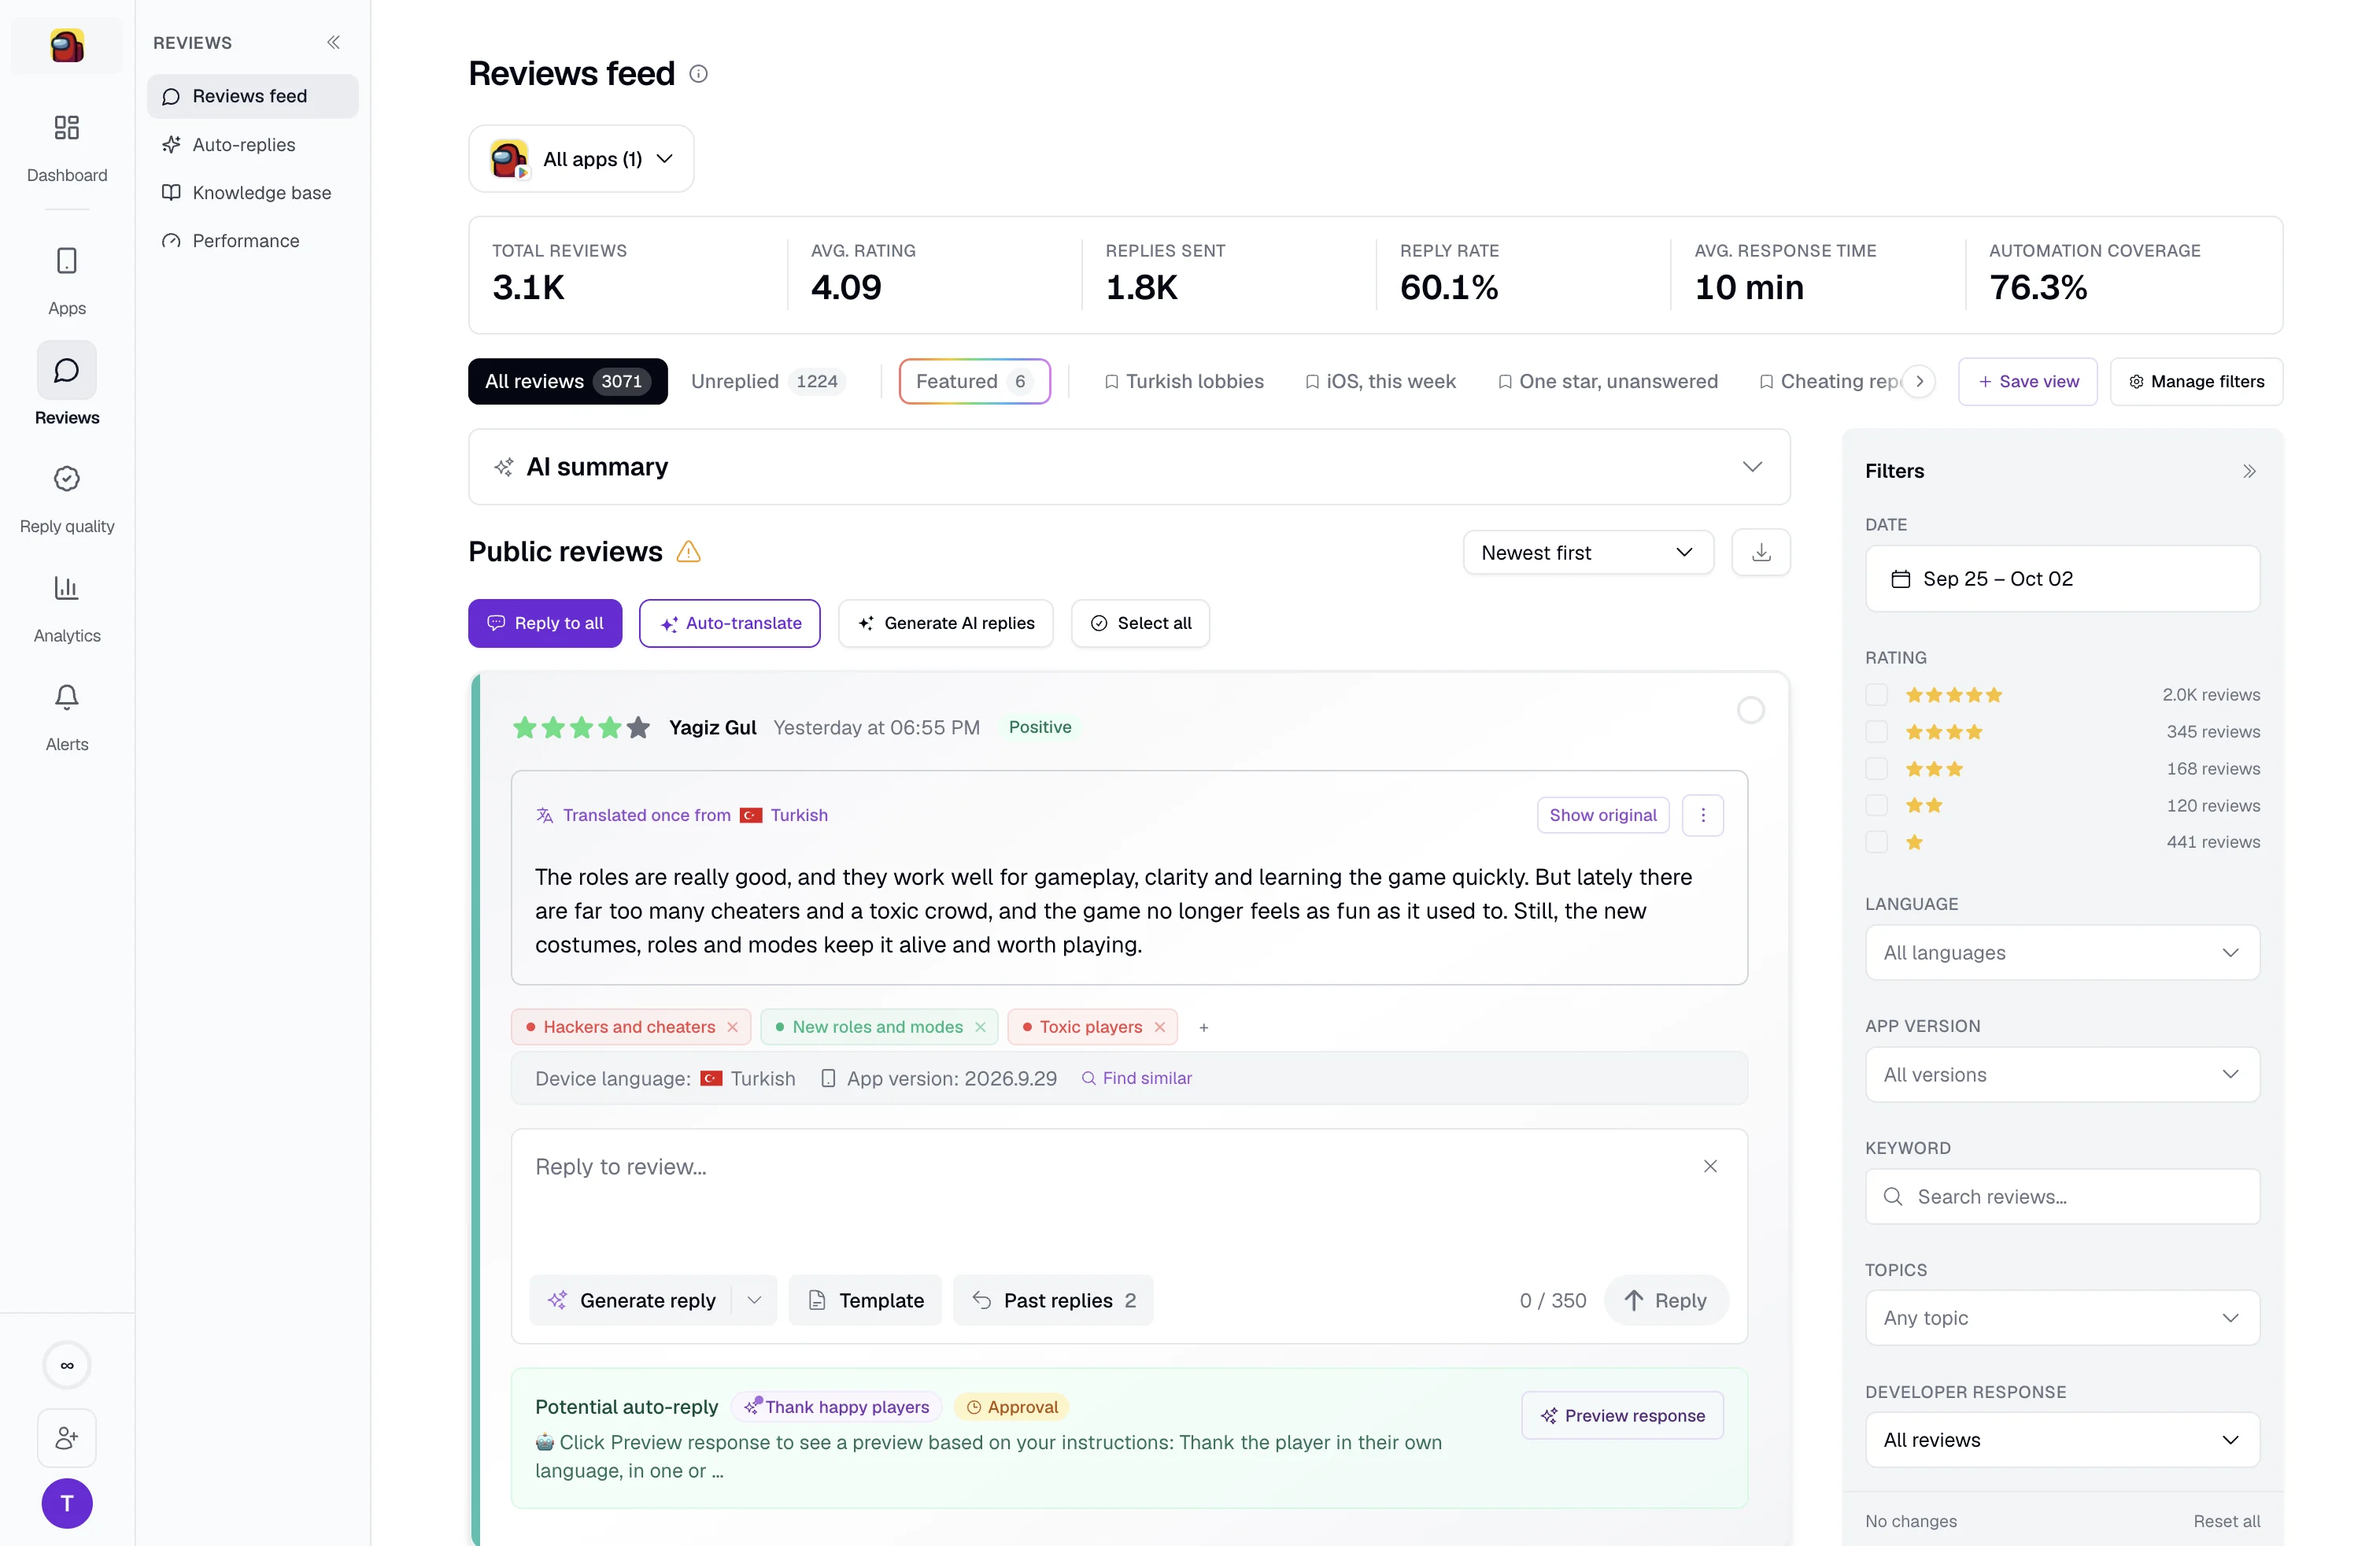This screenshot has width=2380, height=1546.
Task: Check the four-star rating filter
Action: pos(1876,731)
